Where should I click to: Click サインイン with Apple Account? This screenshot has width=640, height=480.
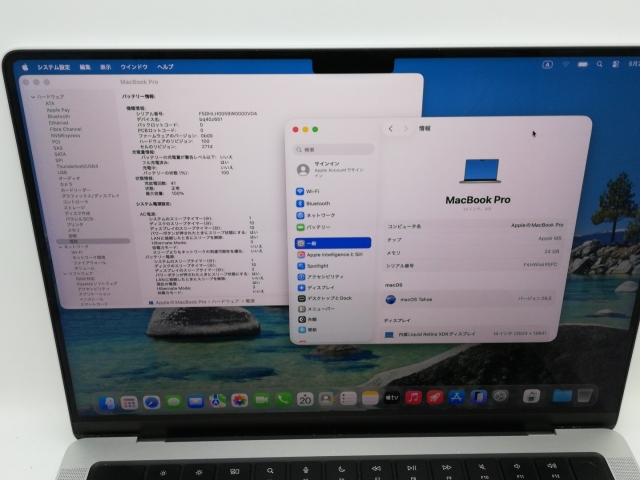(x=331, y=169)
